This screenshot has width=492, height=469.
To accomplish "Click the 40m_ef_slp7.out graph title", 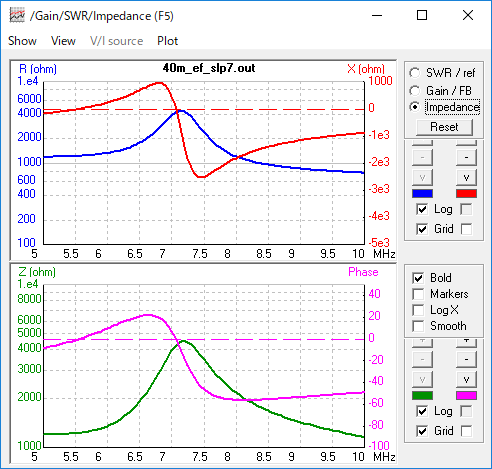I will (x=209, y=68).
